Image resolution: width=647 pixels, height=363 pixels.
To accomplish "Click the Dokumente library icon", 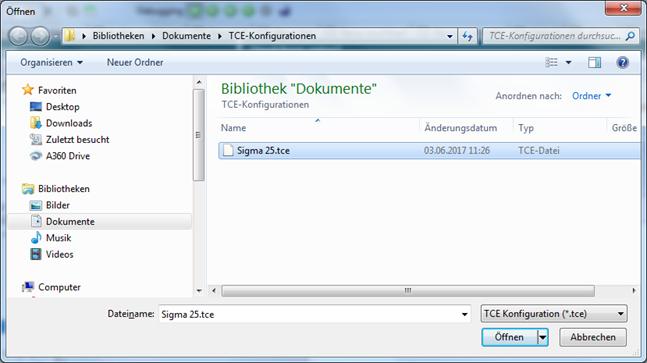I will pyautogui.click(x=36, y=222).
